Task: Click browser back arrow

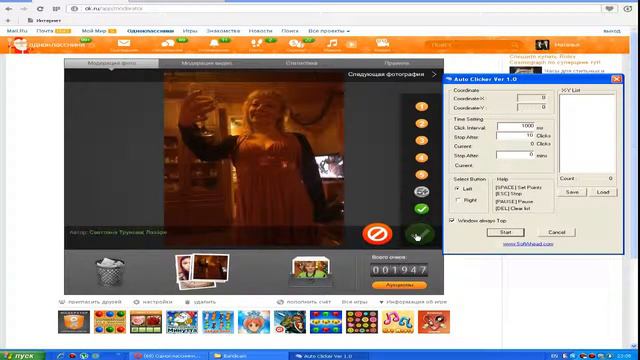Action: pyautogui.click(x=9, y=9)
